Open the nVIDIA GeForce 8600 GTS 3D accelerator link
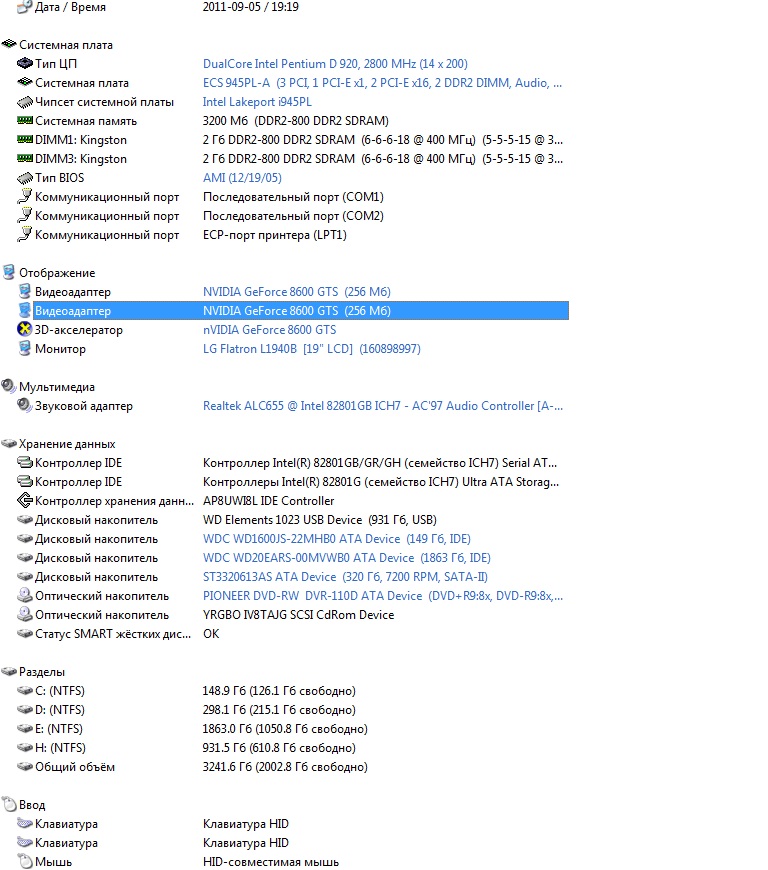Screen dimensions: 768x870 [x=269, y=330]
